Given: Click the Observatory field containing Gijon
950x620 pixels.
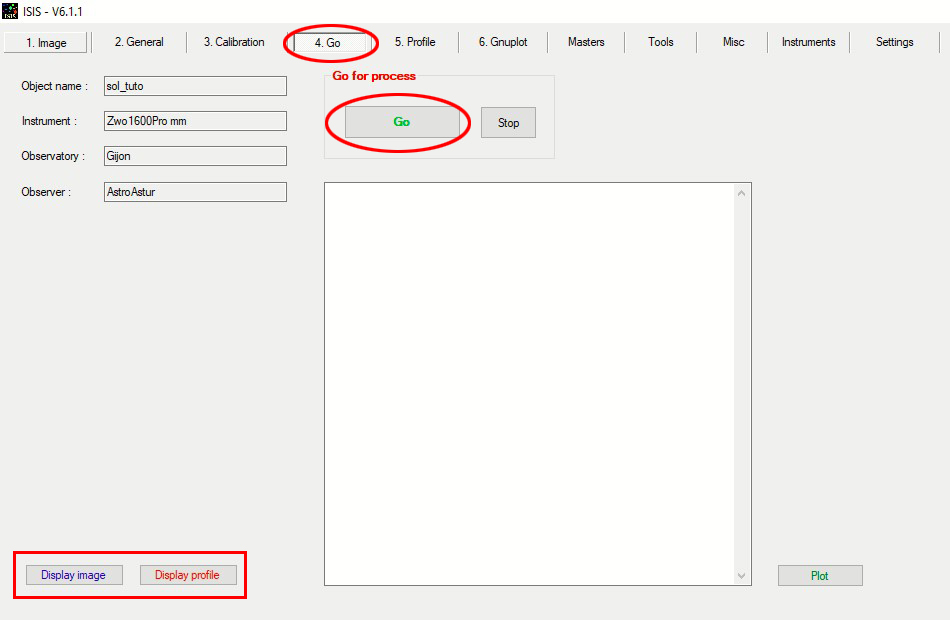Looking at the screenshot, I should click(x=195, y=156).
